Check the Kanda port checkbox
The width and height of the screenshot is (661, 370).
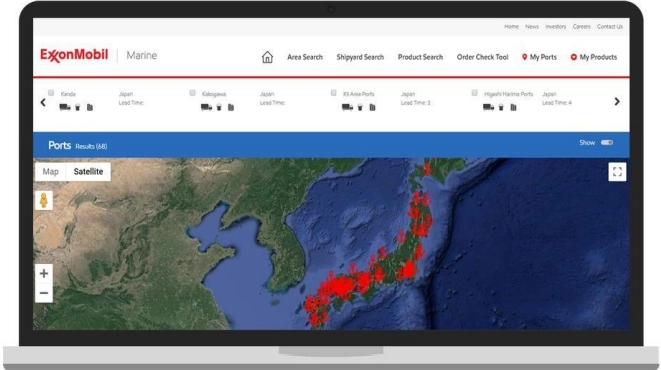51,93
